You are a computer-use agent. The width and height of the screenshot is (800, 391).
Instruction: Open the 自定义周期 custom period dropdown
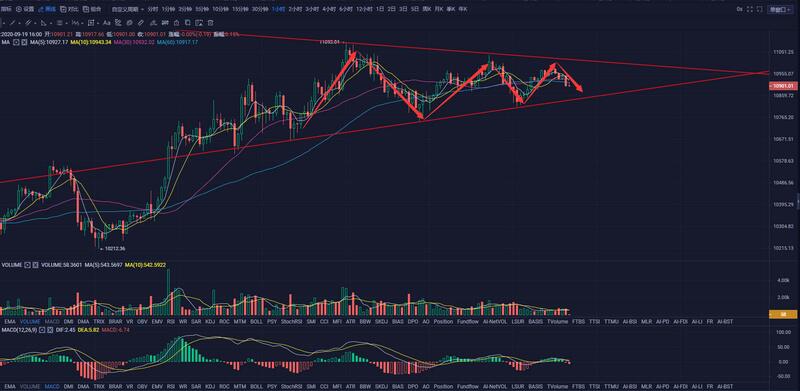(x=128, y=9)
